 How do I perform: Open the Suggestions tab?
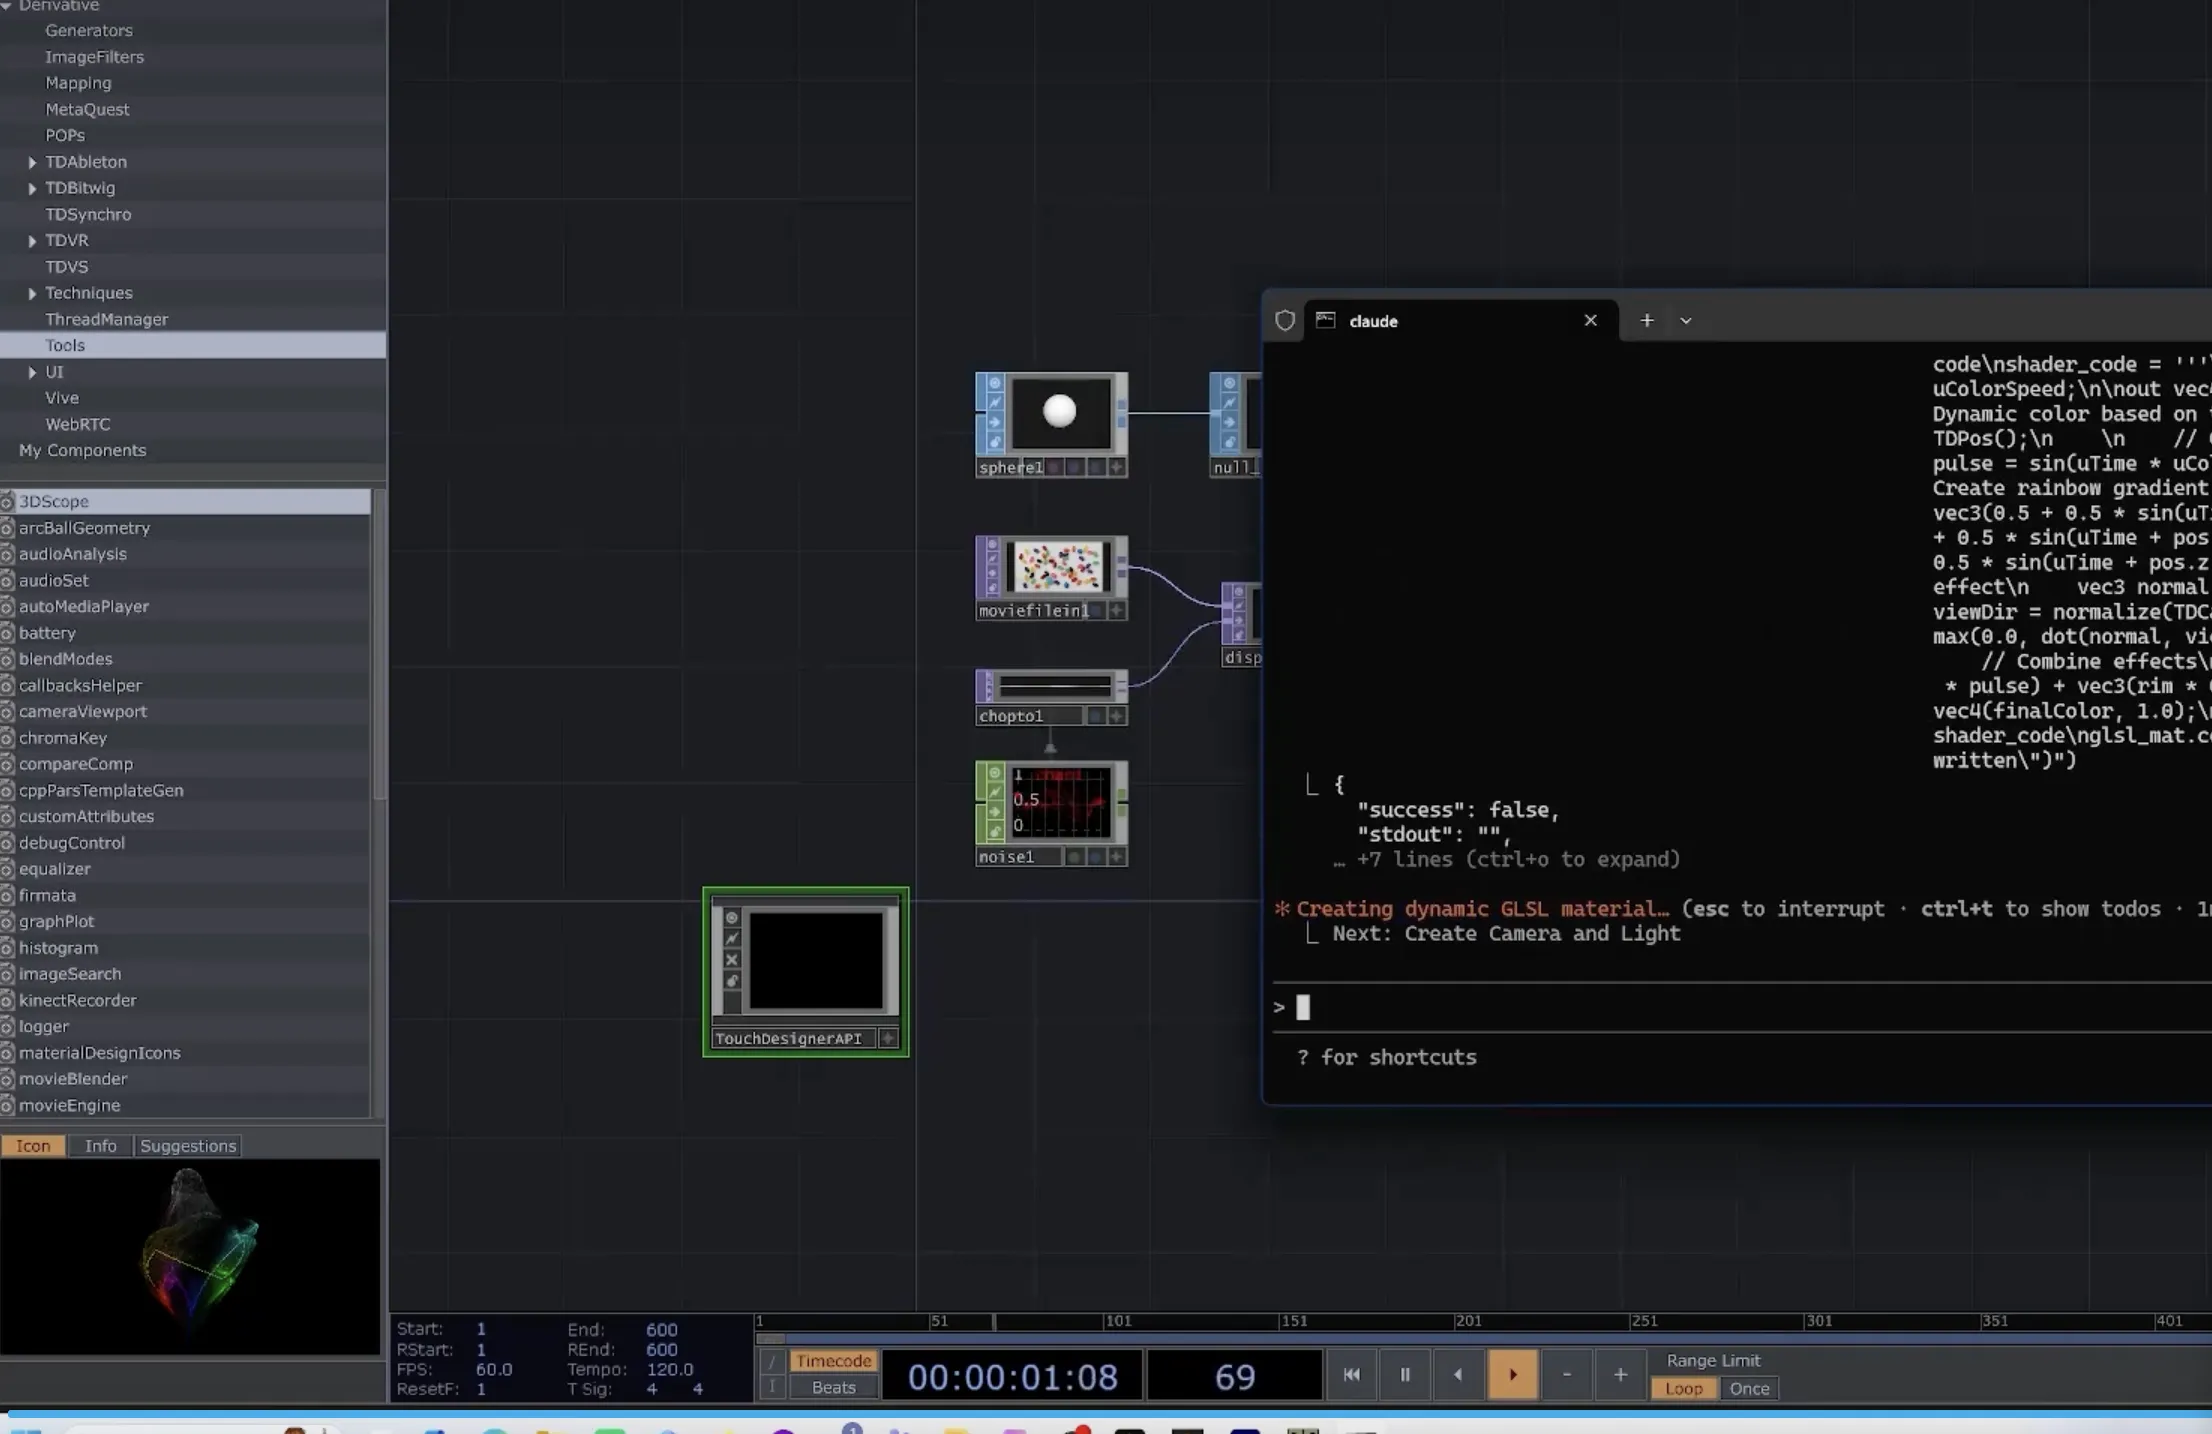click(188, 1146)
